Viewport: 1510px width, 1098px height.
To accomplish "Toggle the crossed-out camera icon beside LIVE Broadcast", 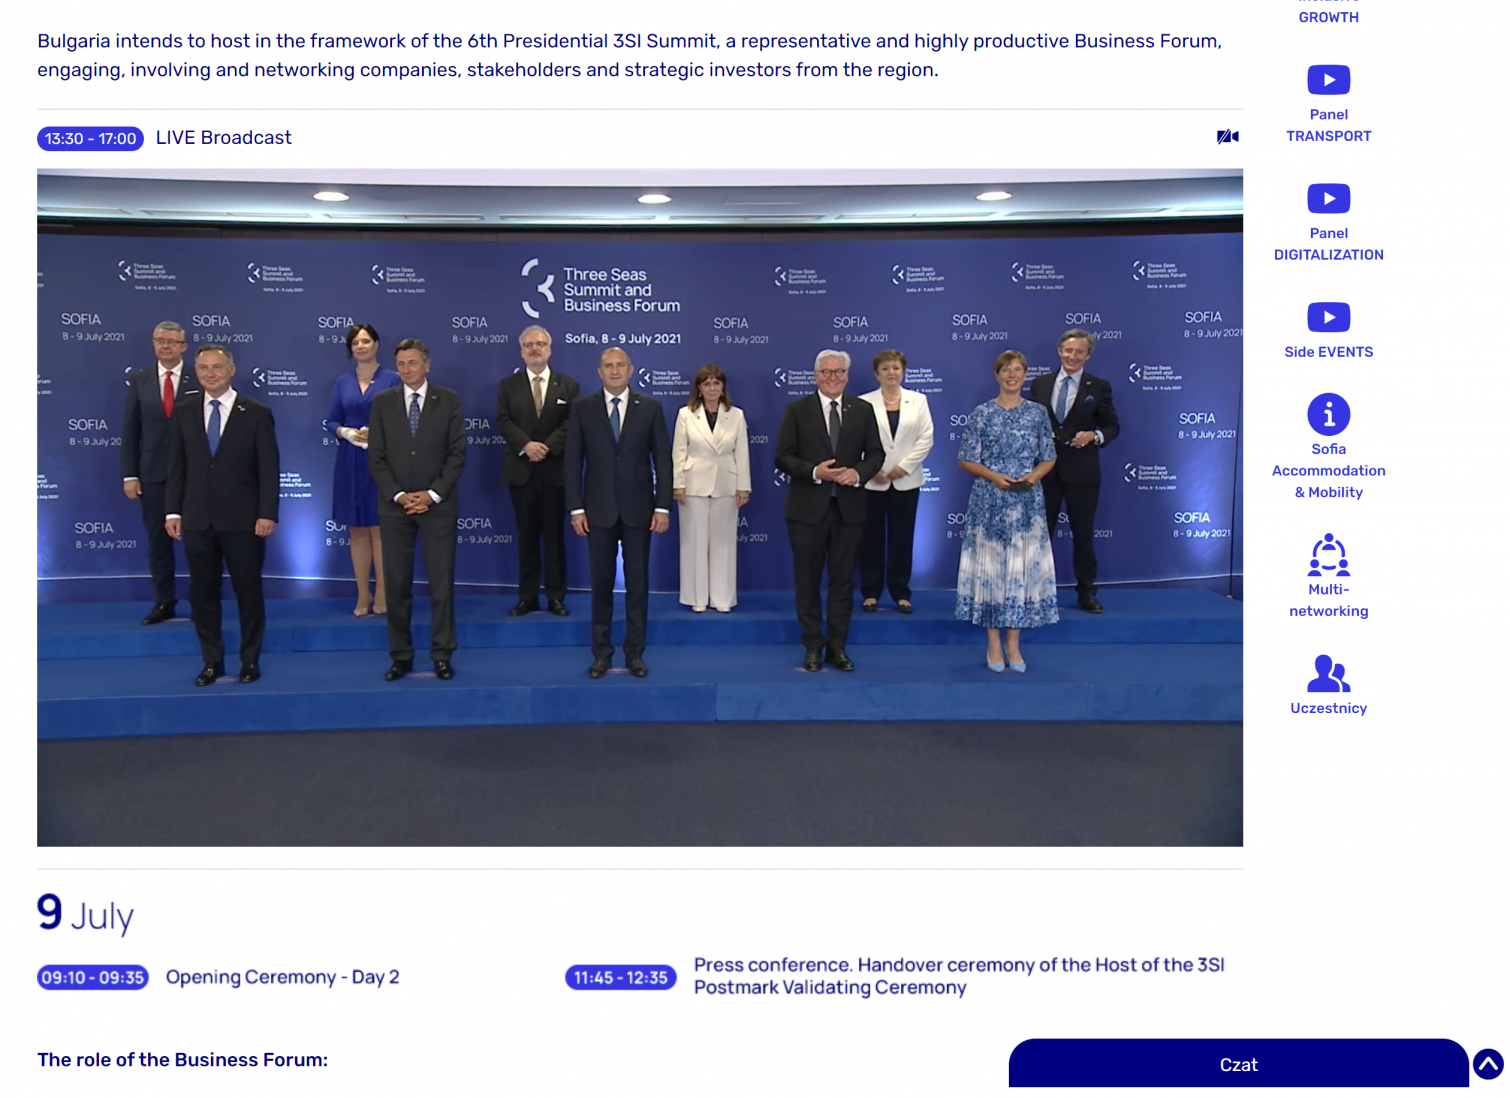I will coord(1227,137).
